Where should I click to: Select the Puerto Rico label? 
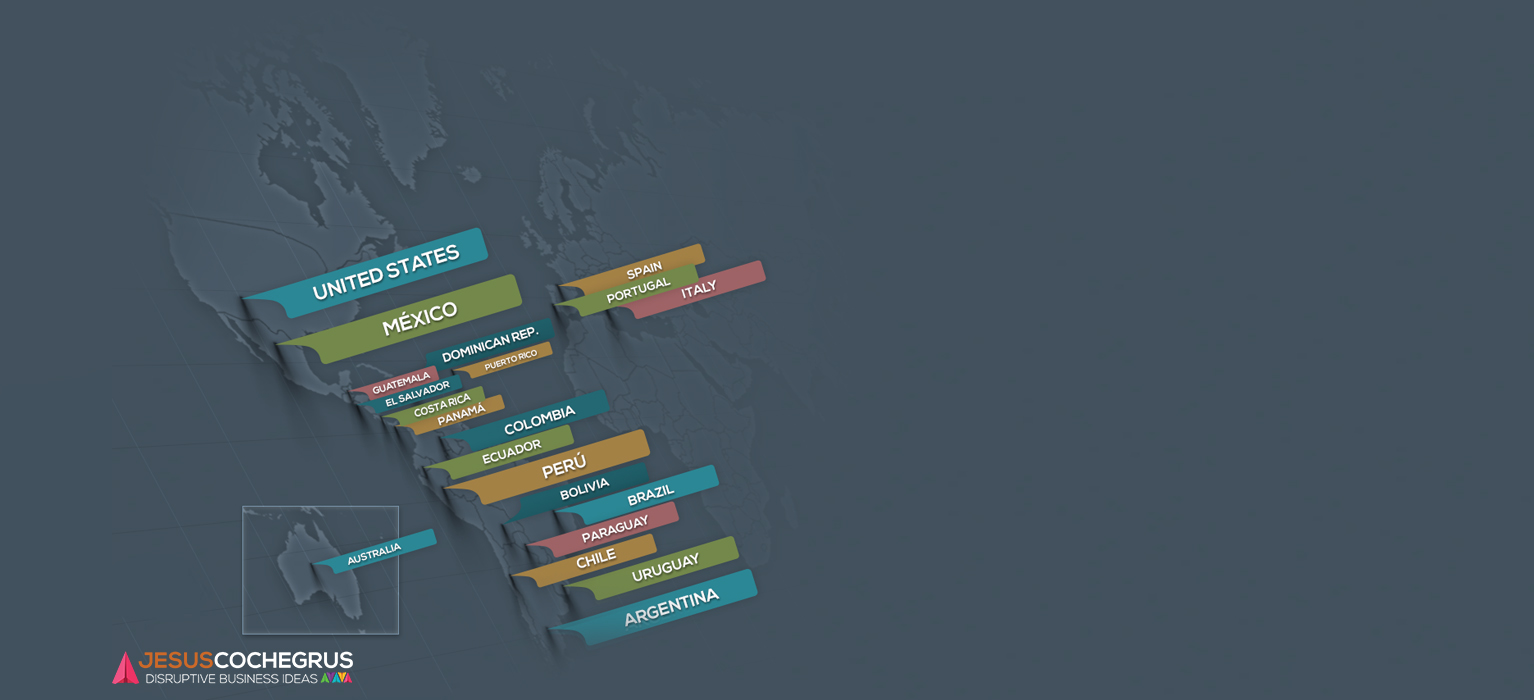[510, 360]
